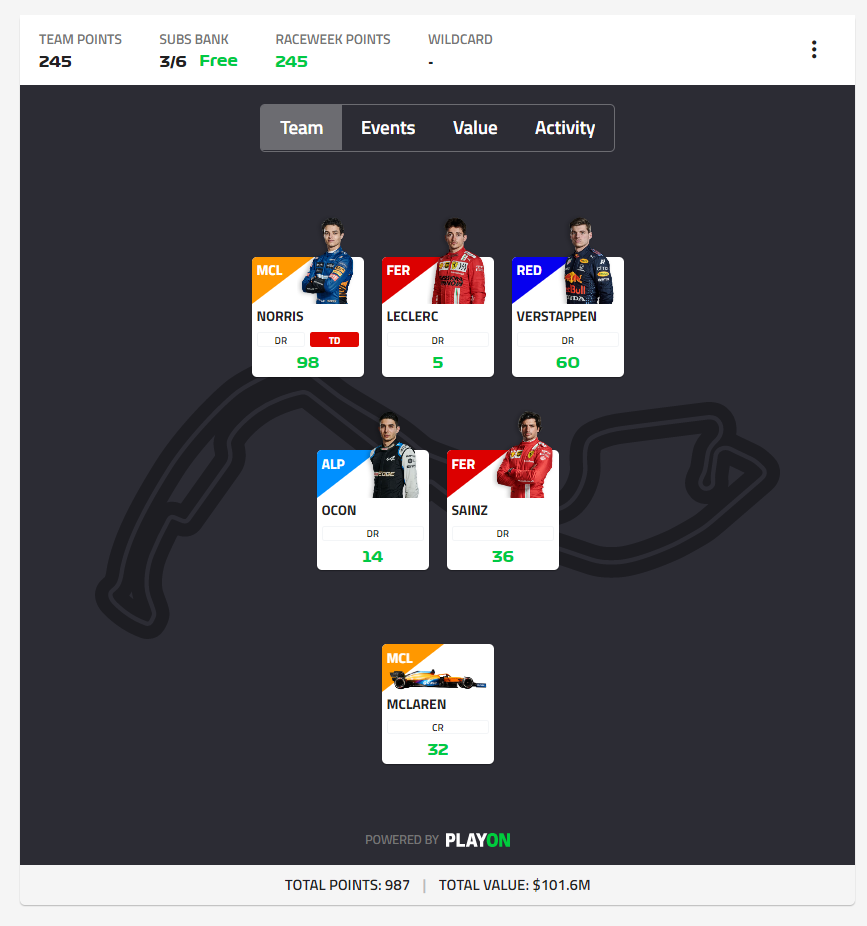Screen dimensions: 867x926
Task: Click the RED team color corner badge
Action: pyautogui.click(x=530, y=272)
